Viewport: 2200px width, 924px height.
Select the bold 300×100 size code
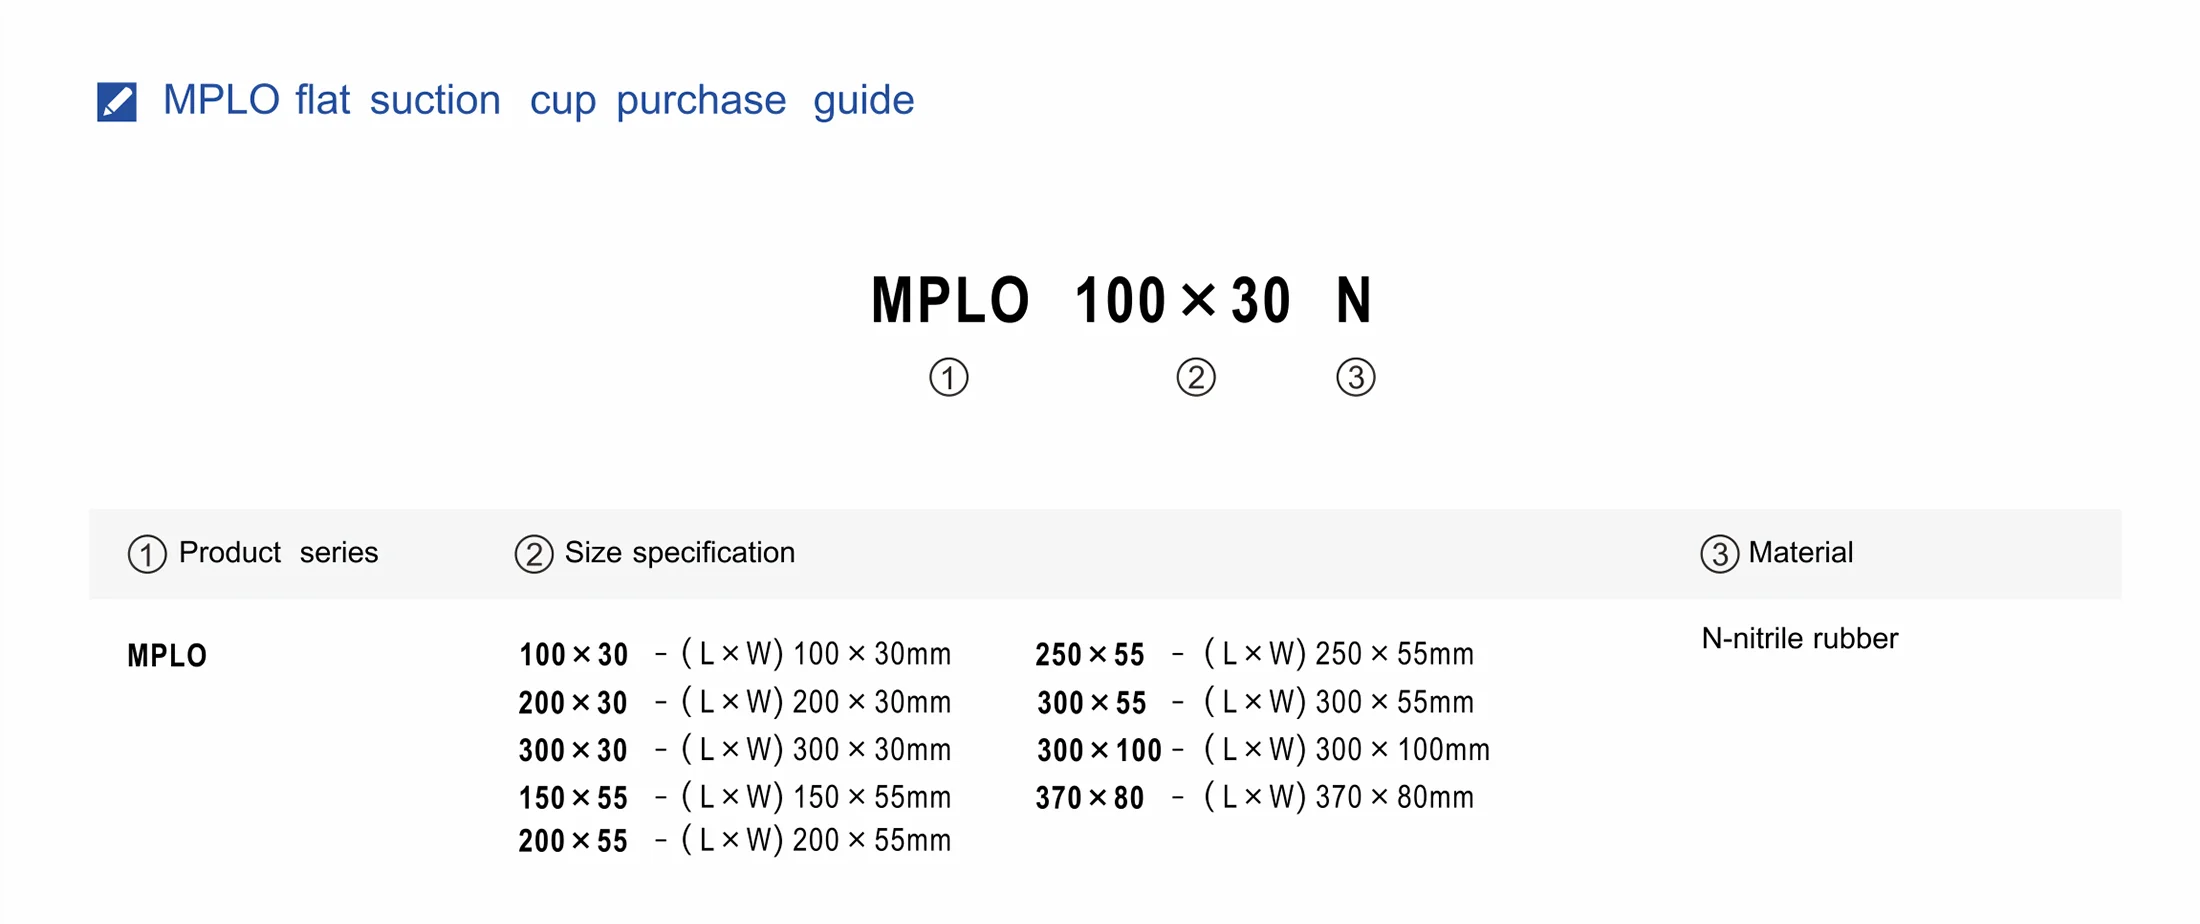[1098, 750]
